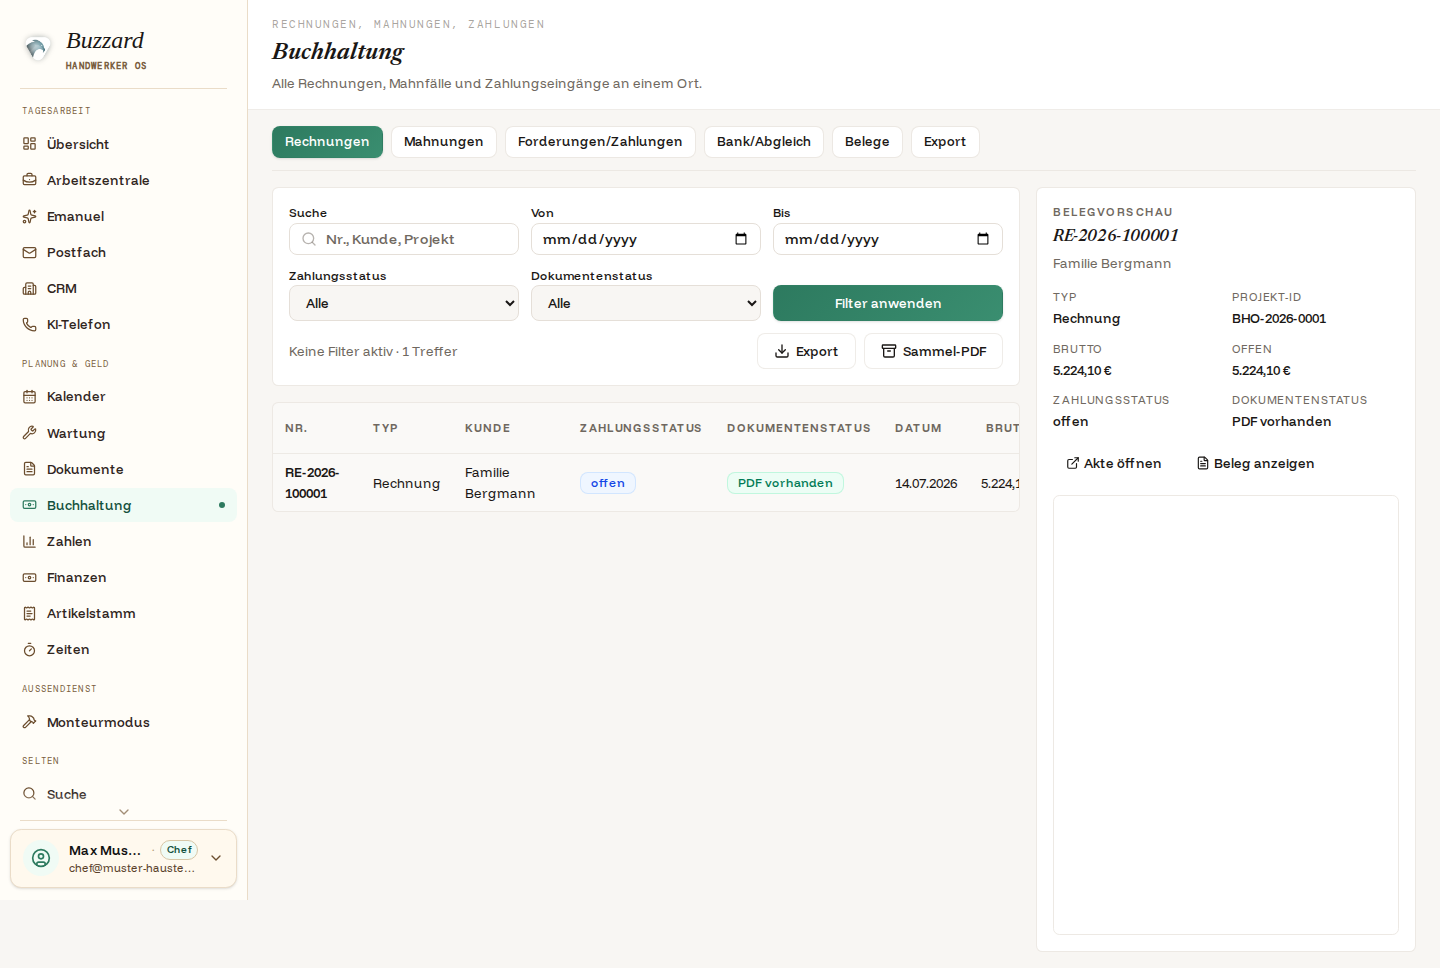This screenshot has width=1440, height=968.
Task: Click the Dokumente file icon
Action: [x=30, y=469]
